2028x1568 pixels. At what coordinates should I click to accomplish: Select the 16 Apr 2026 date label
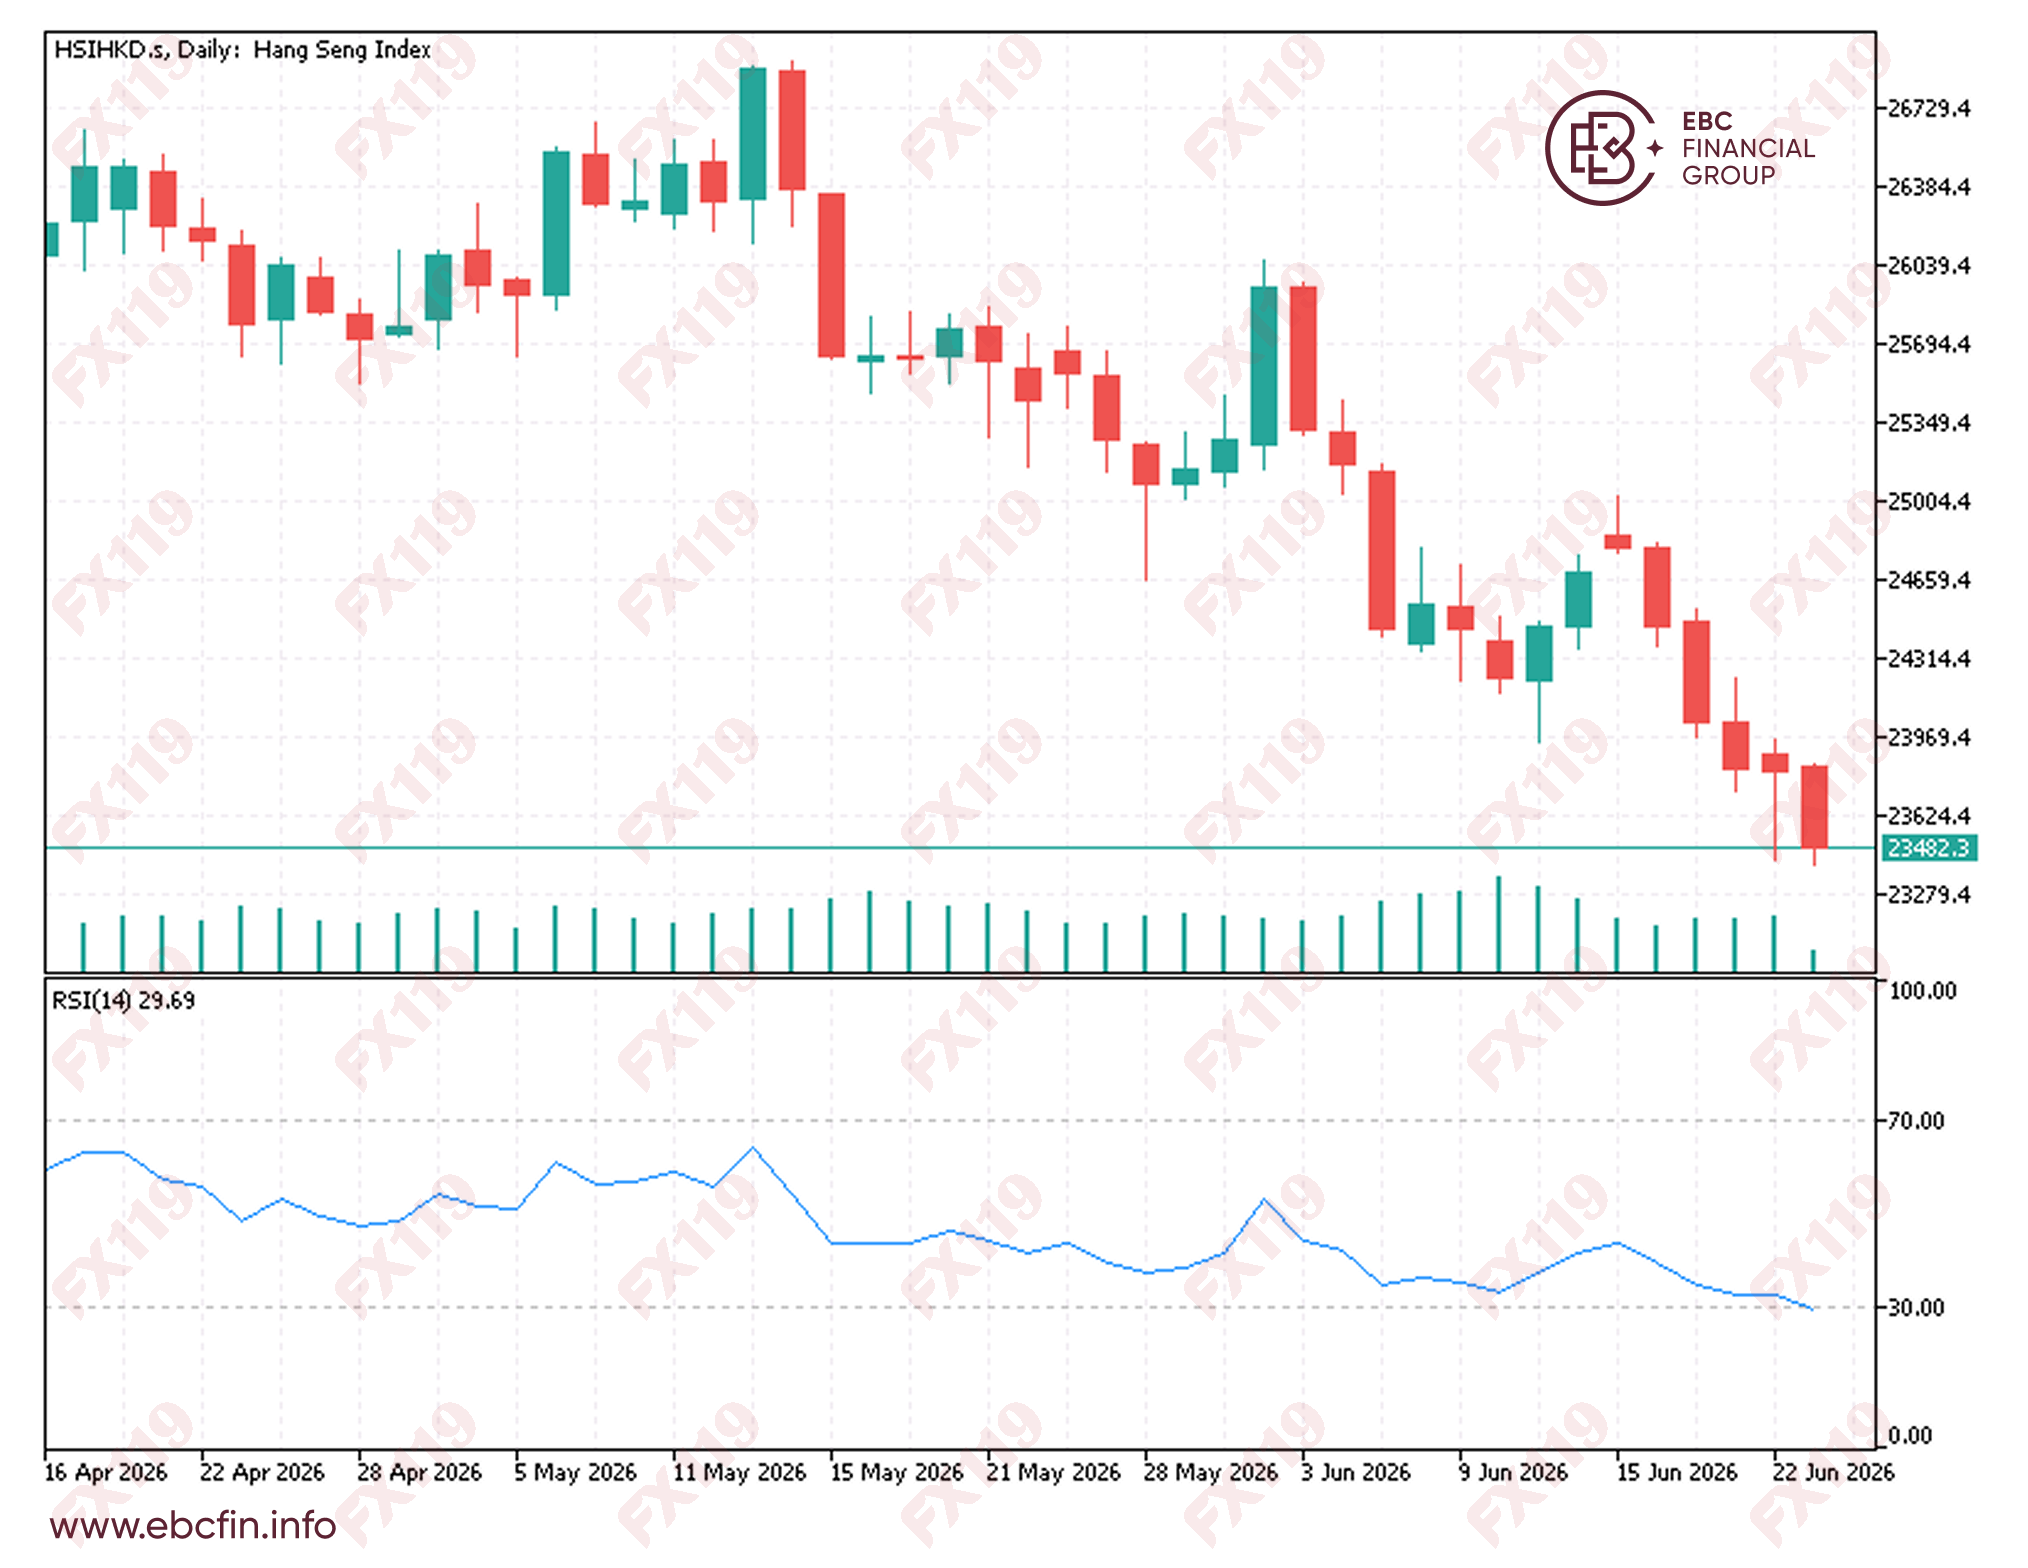click(x=106, y=1472)
